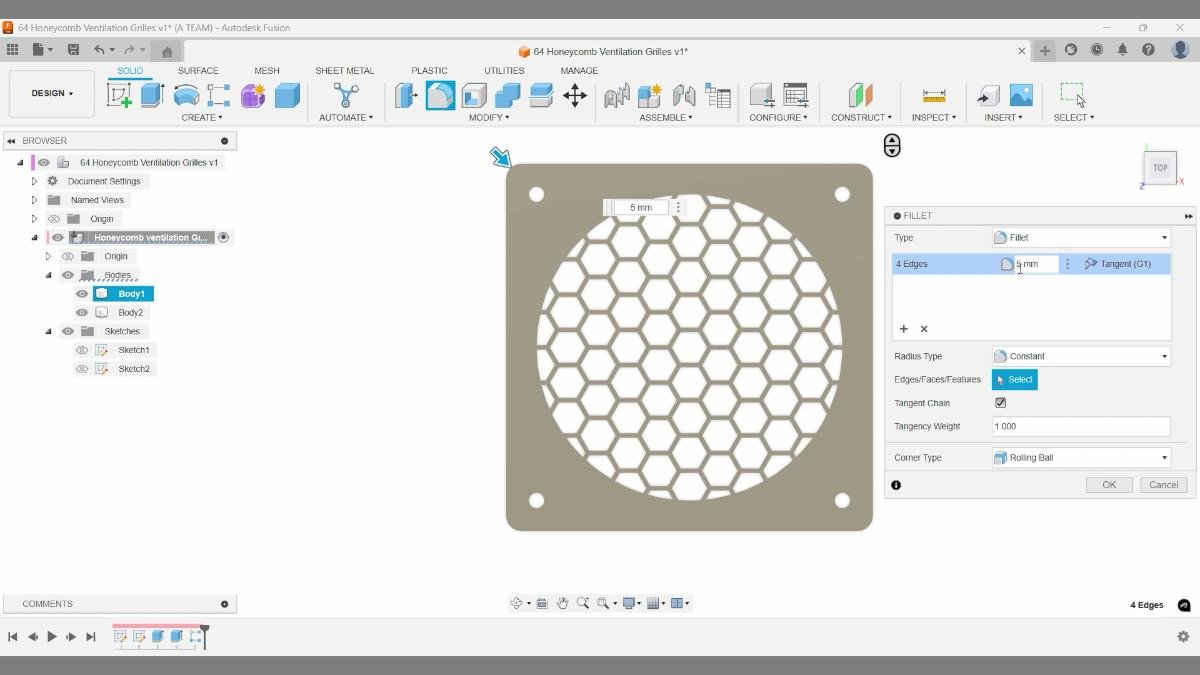Expand the Named Views node
Viewport: 1200px width, 675px height.
point(34,200)
